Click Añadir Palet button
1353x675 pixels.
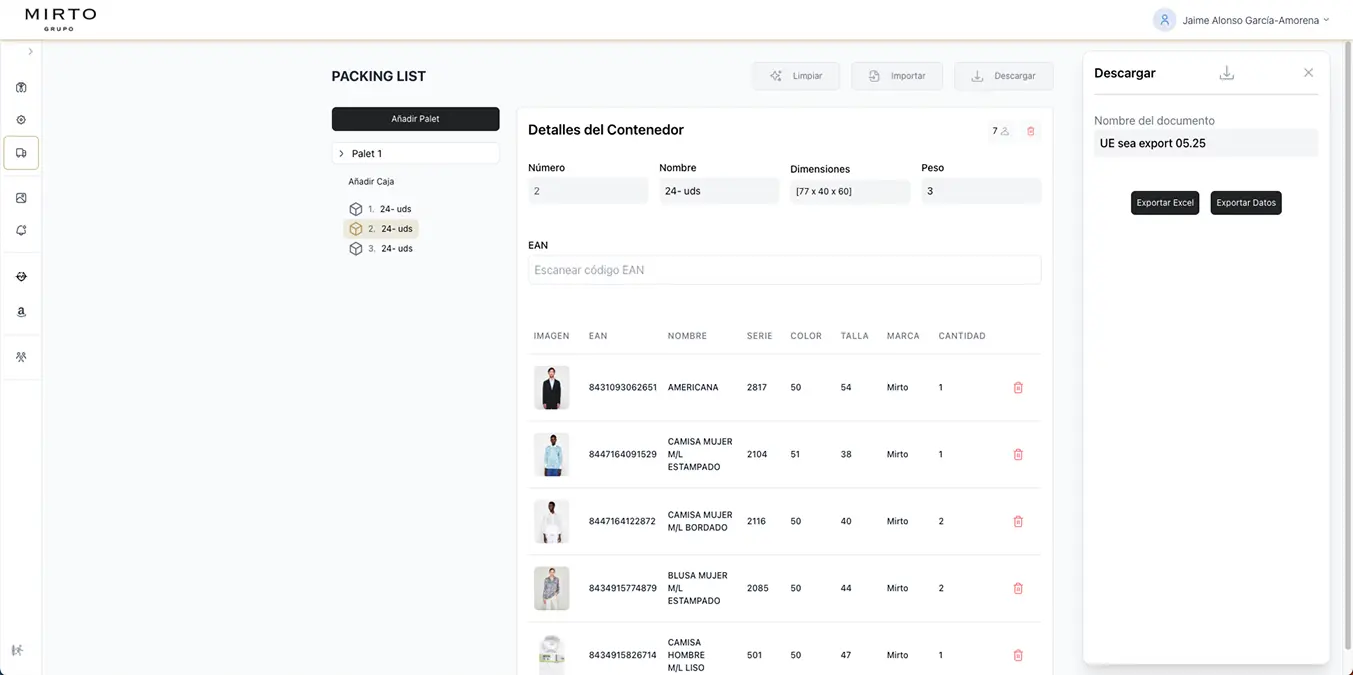click(x=415, y=119)
